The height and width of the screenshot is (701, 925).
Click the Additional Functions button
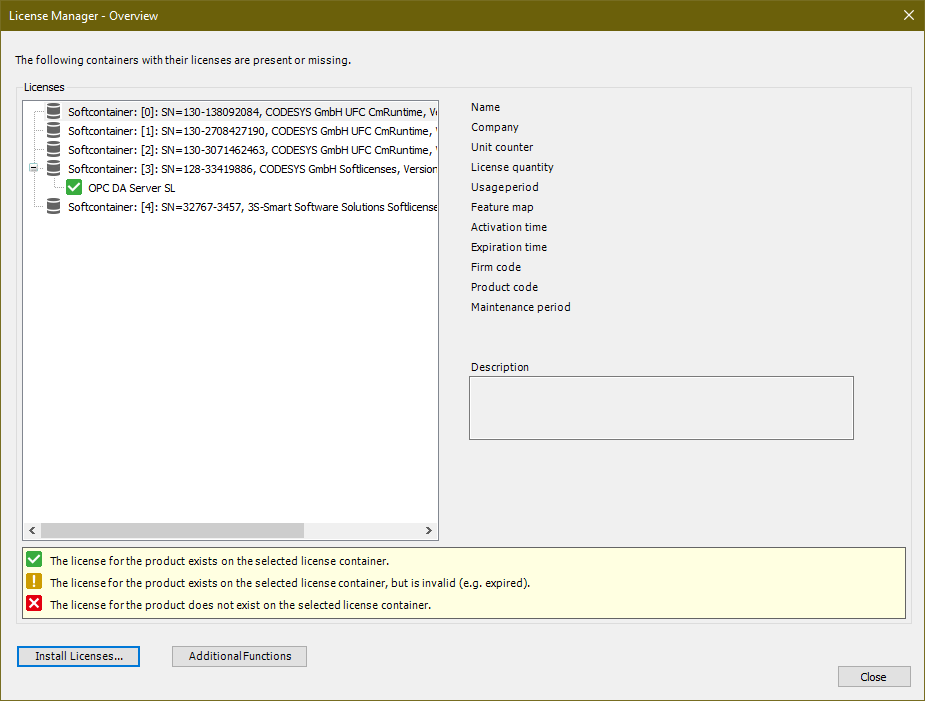click(239, 656)
